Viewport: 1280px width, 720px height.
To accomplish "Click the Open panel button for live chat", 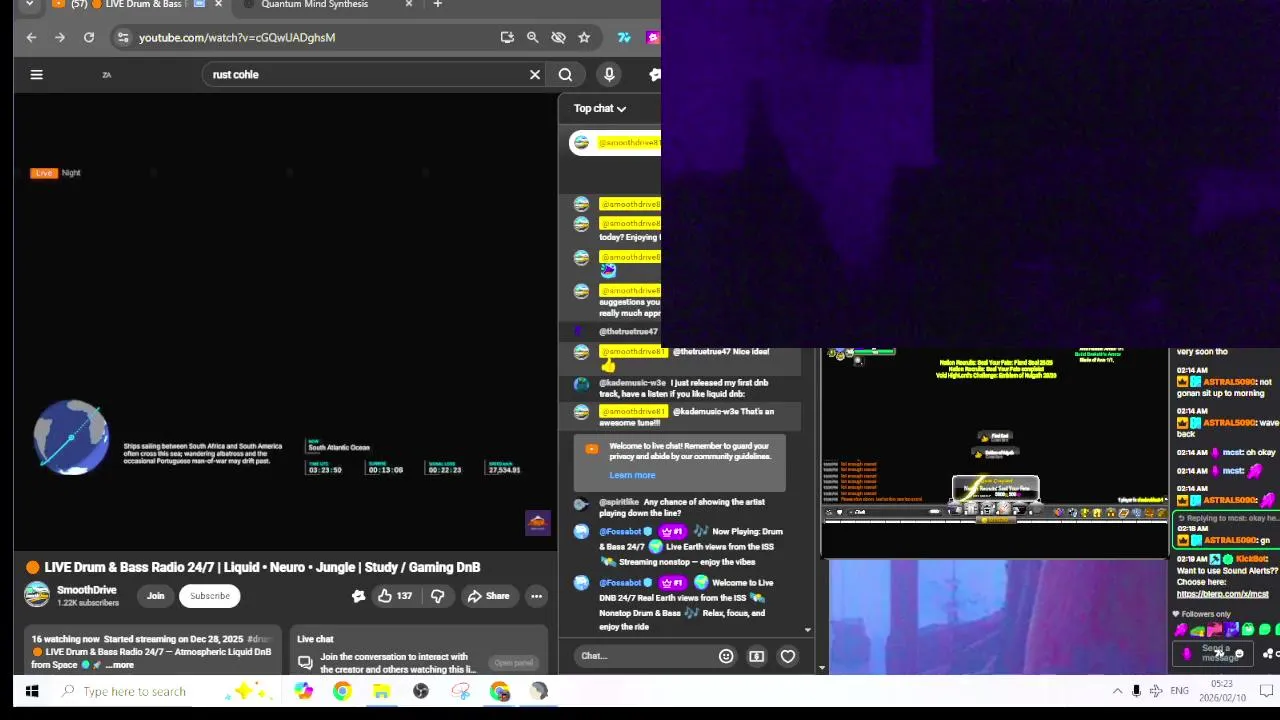I will [x=513, y=663].
